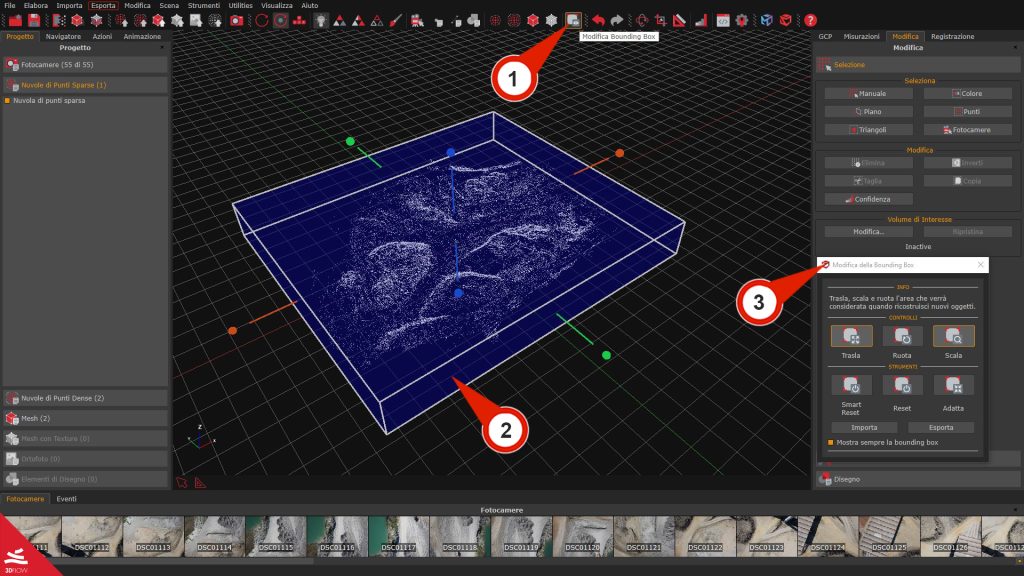Select the red paintbrush toolbar icon

pyautogui.click(x=396, y=21)
